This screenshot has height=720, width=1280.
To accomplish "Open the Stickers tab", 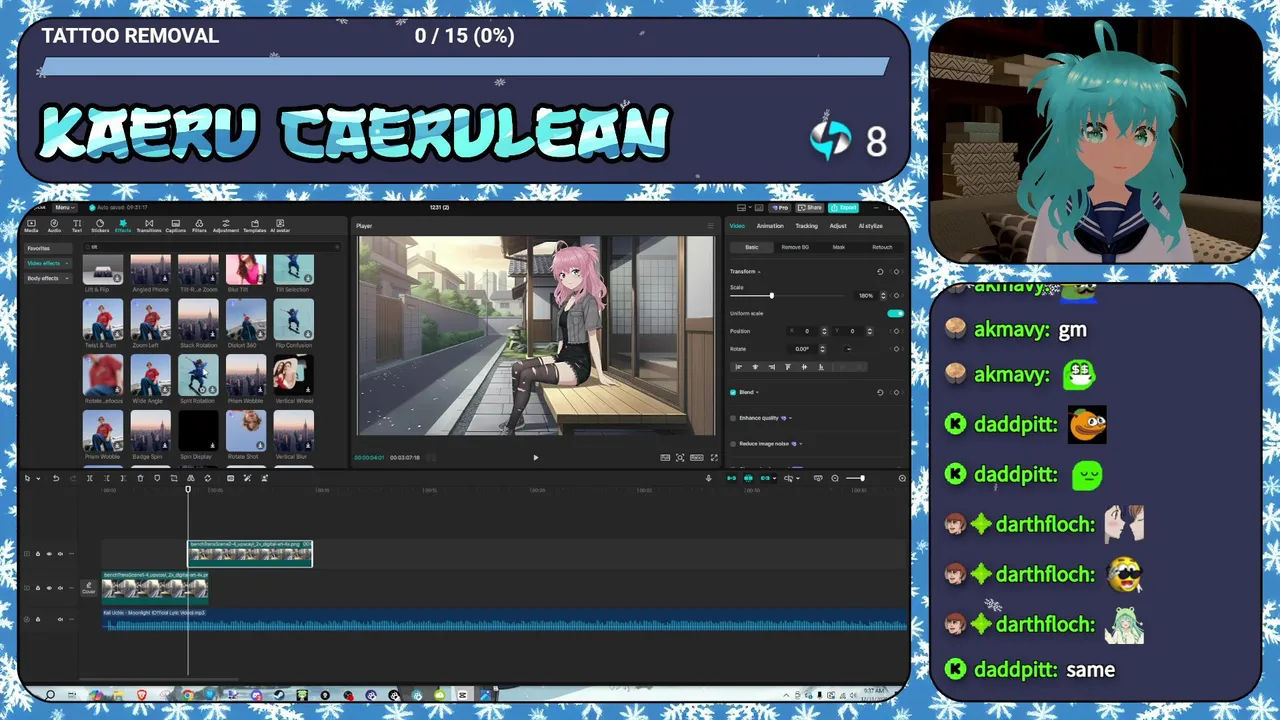I will [100, 226].
